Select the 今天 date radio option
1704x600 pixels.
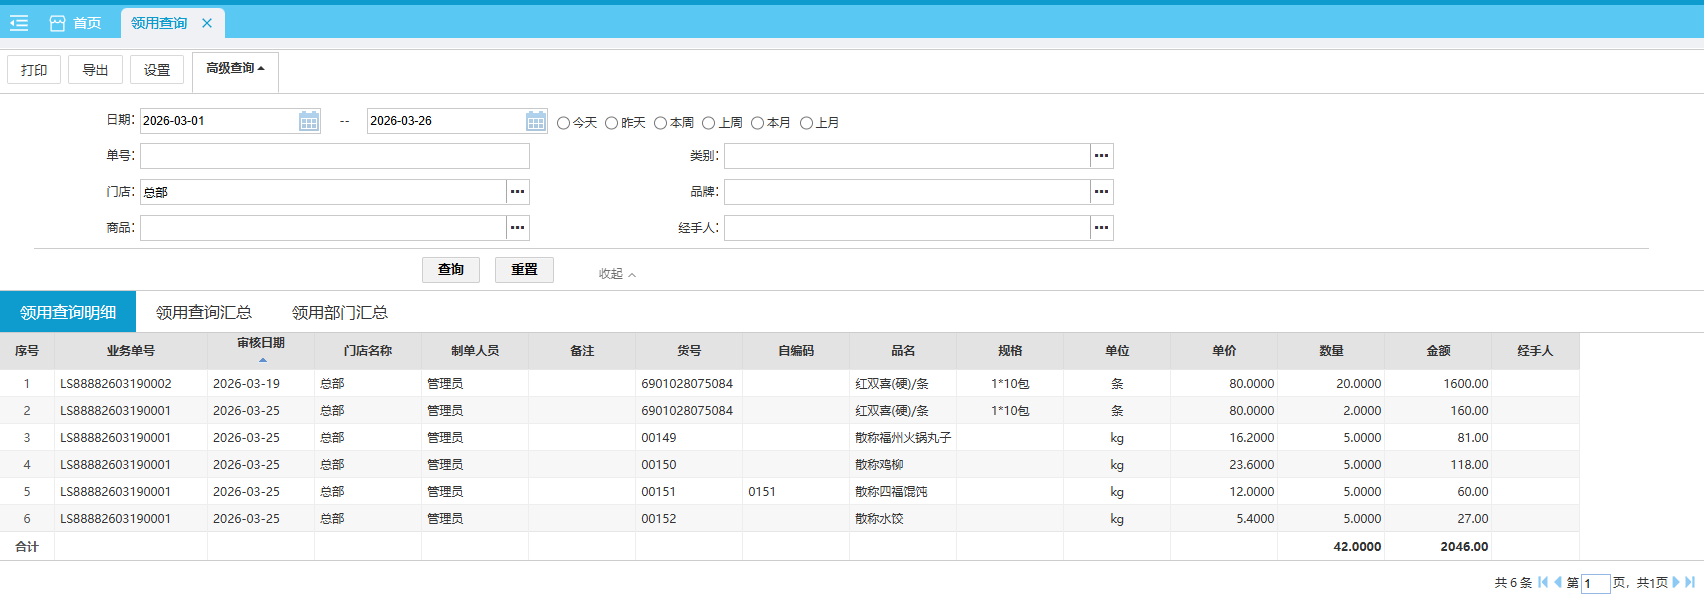[x=564, y=123]
